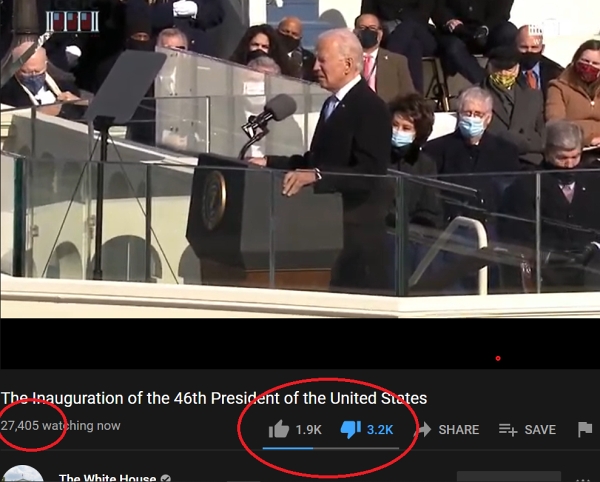
Task: Click the thumbs-up like icon
Action: 279,429
